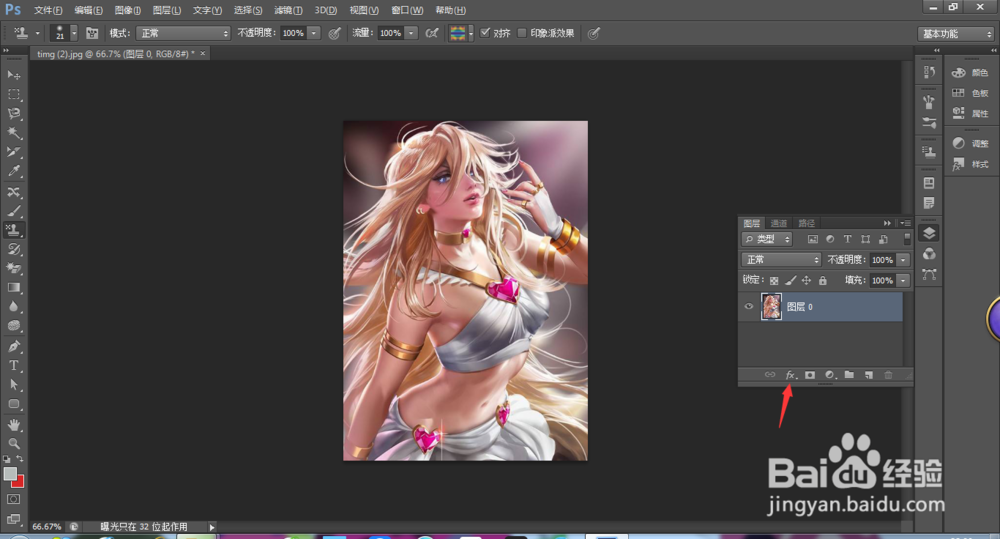This screenshot has width=1000, height=539.
Task: Select the Gradient tool
Action: [x=13, y=288]
